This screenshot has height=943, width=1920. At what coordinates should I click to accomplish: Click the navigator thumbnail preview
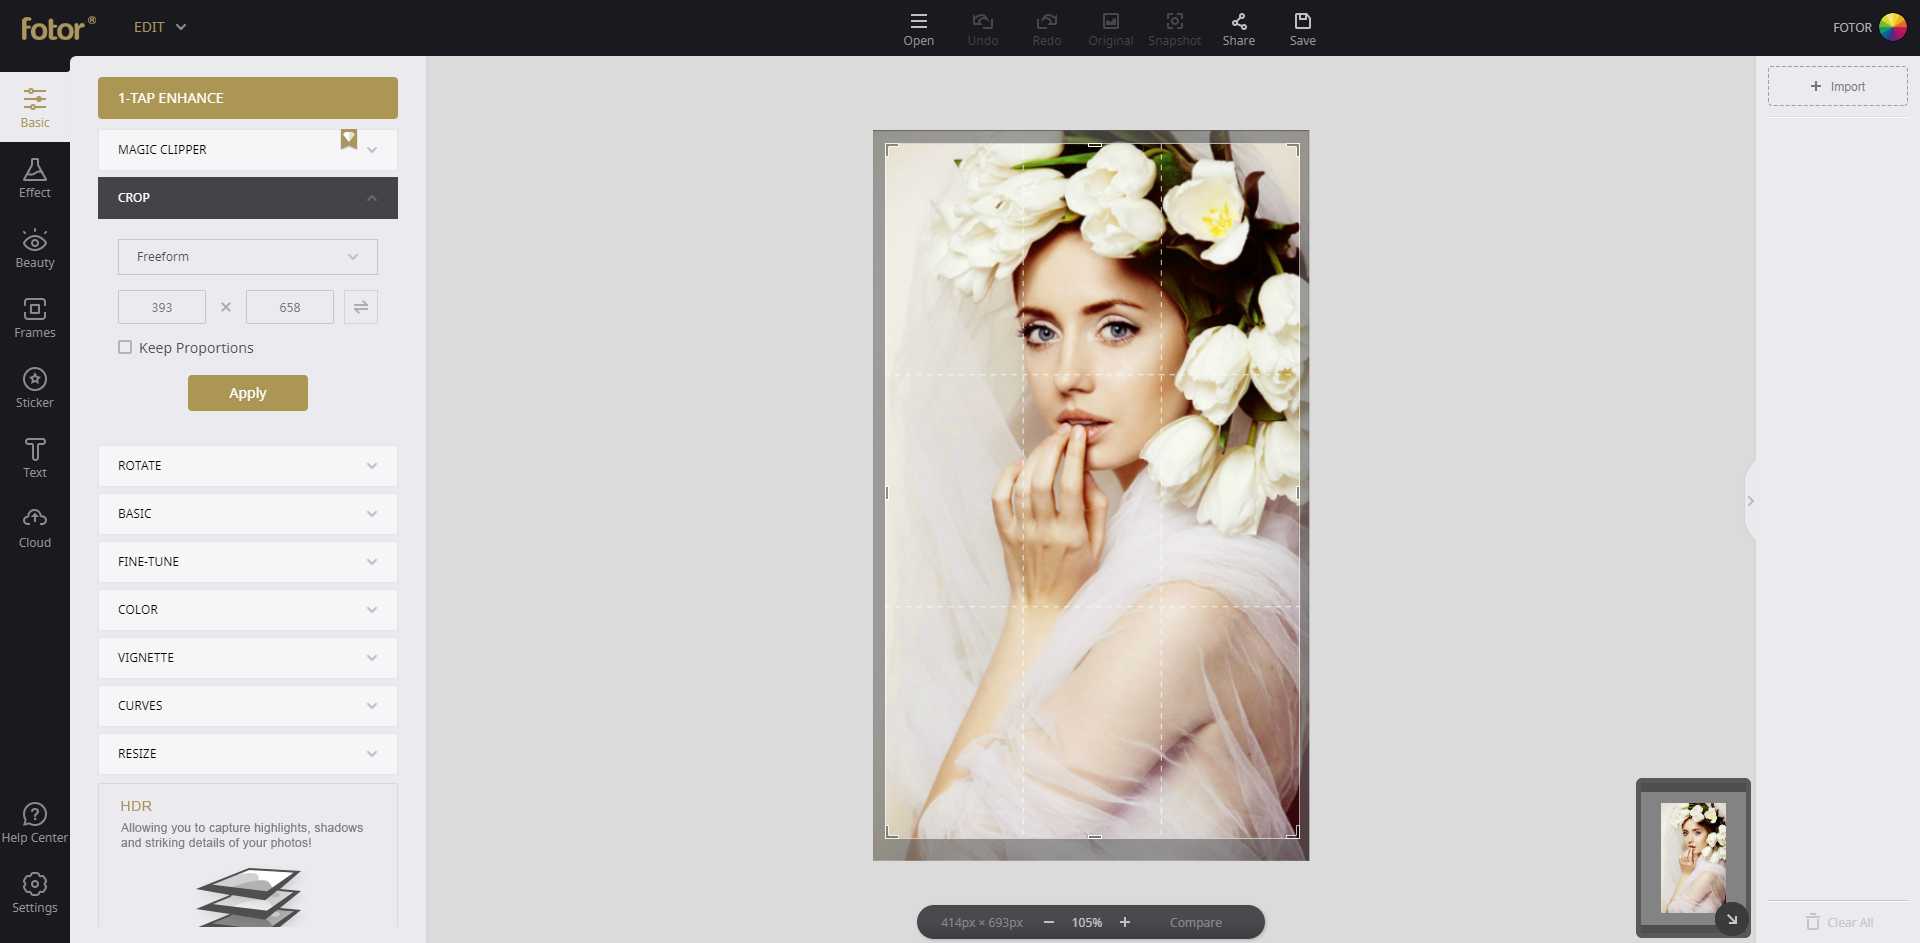(x=1693, y=858)
